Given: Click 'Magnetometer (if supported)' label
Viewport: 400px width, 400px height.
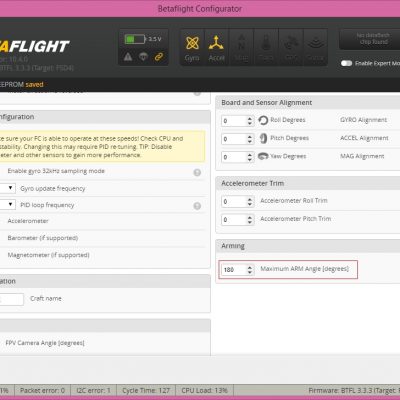Looking at the screenshot, I should [48, 255].
